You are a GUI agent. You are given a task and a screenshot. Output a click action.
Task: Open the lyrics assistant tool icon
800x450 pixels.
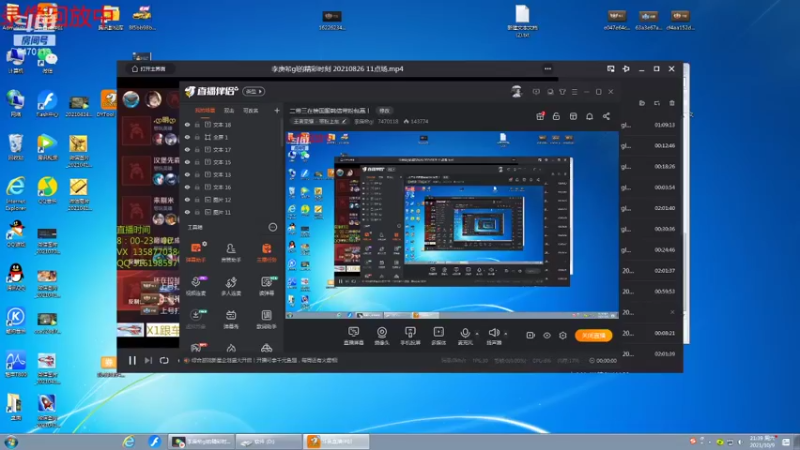[x=266, y=319]
